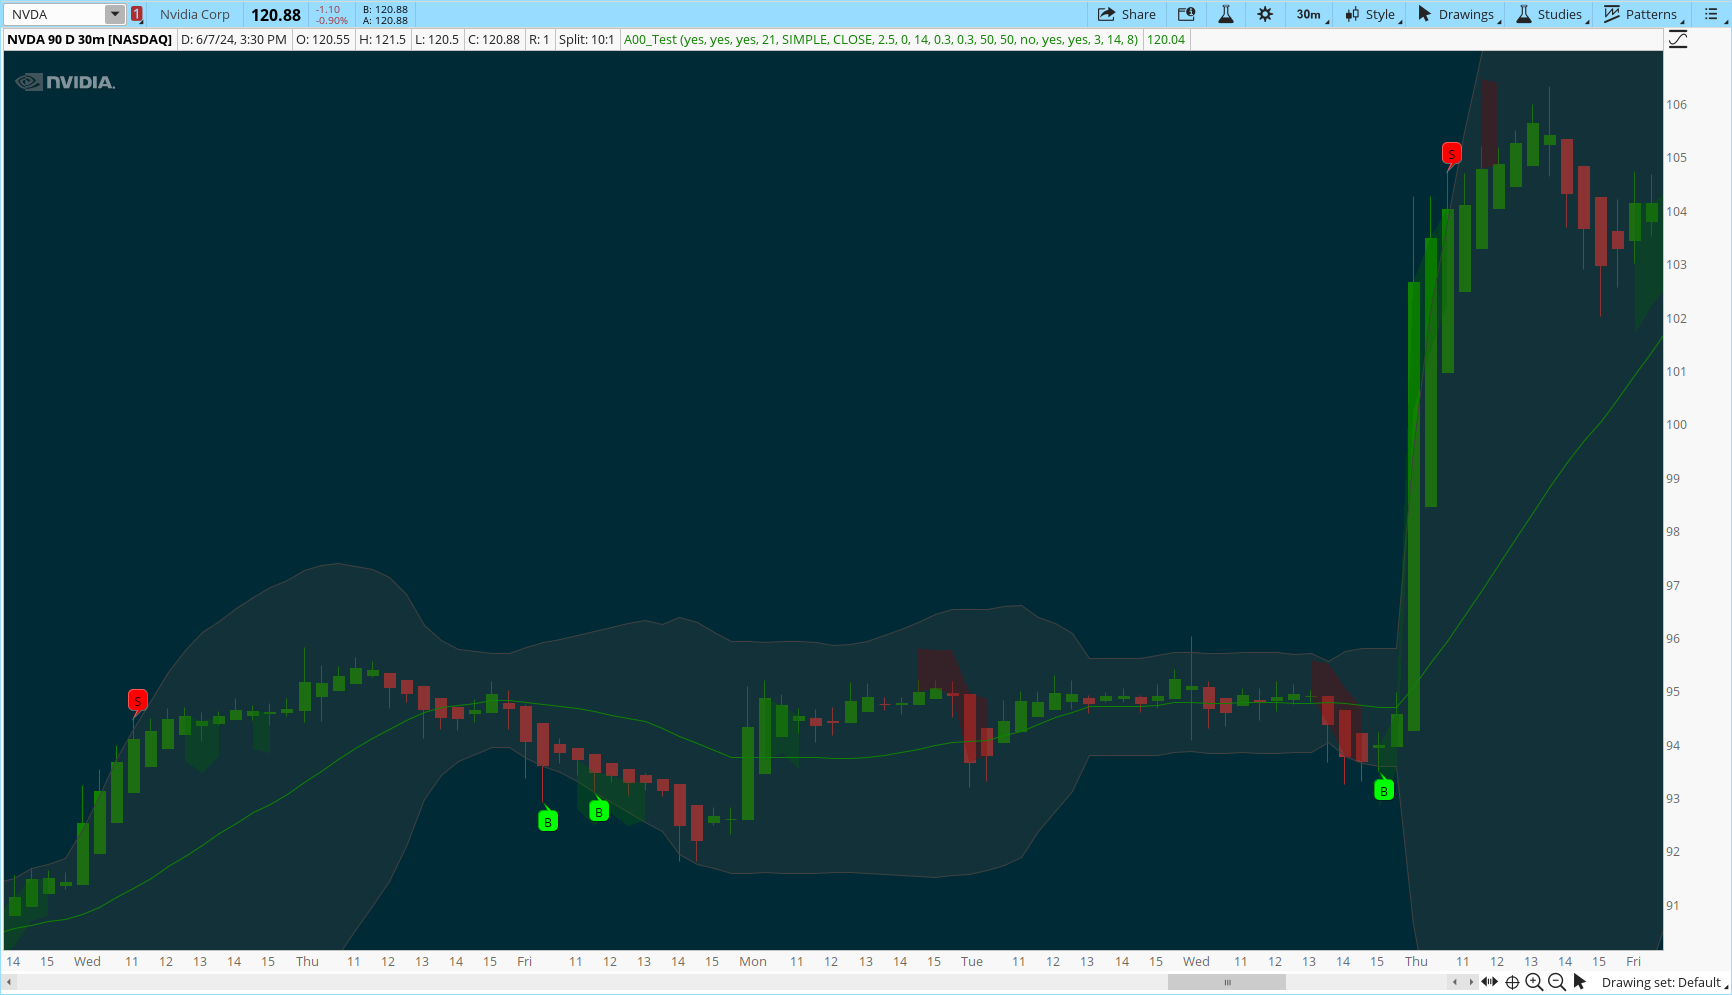The height and width of the screenshot is (995, 1732).
Task: Click the green B buy signal before Thursday
Action: pyautogui.click(x=1384, y=790)
